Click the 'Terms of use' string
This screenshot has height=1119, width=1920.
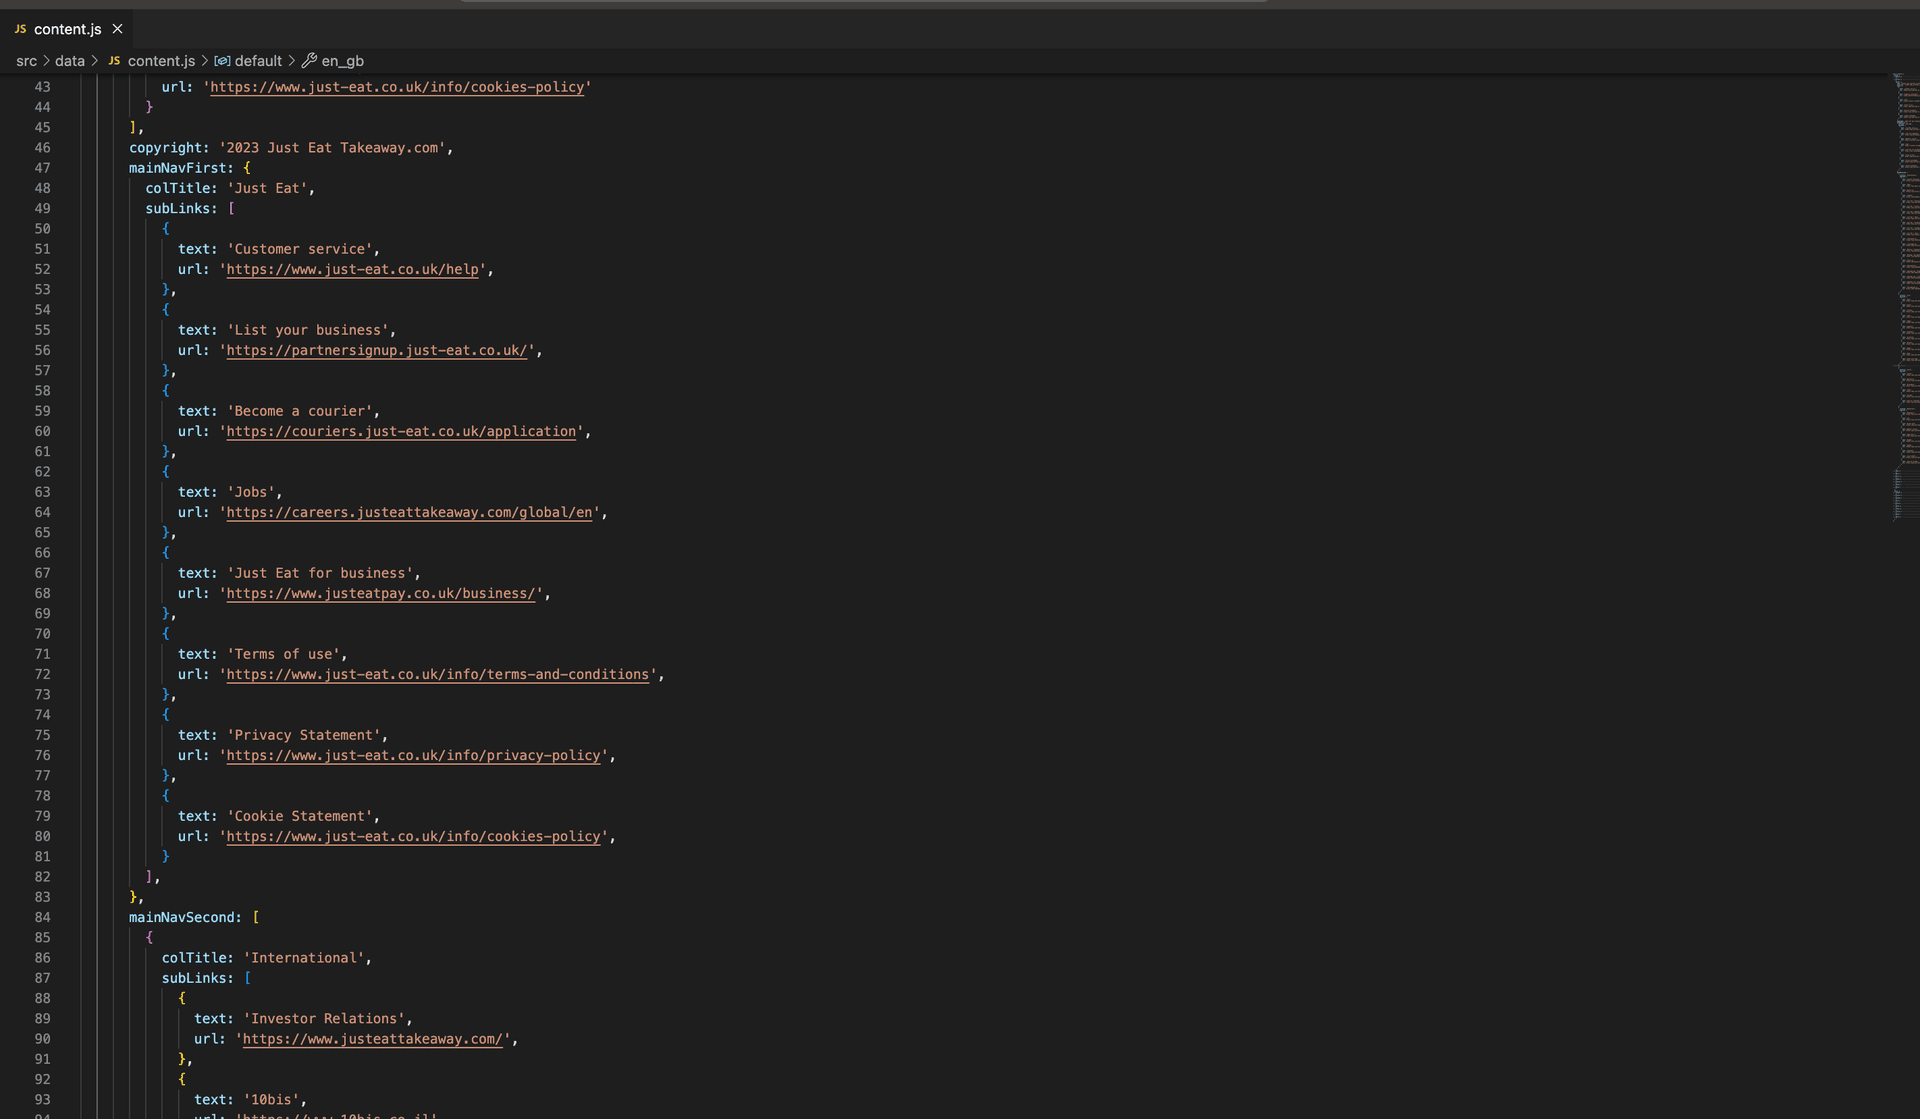pos(284,654)
